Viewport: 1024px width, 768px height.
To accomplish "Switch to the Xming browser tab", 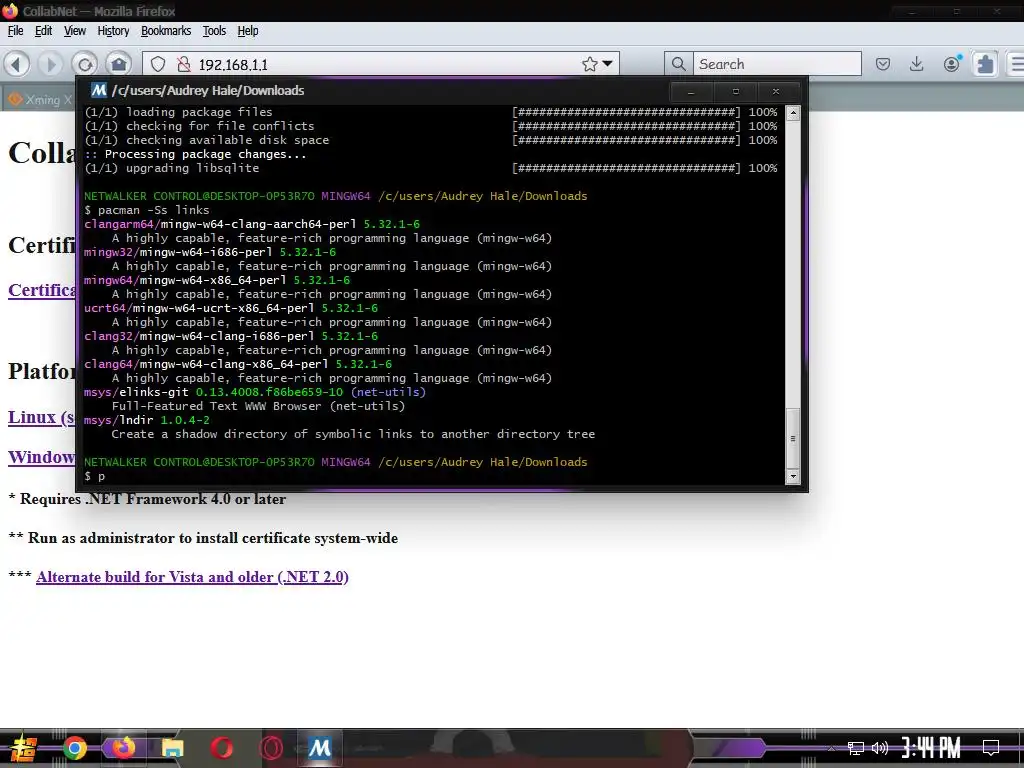I will click(39, 99).
